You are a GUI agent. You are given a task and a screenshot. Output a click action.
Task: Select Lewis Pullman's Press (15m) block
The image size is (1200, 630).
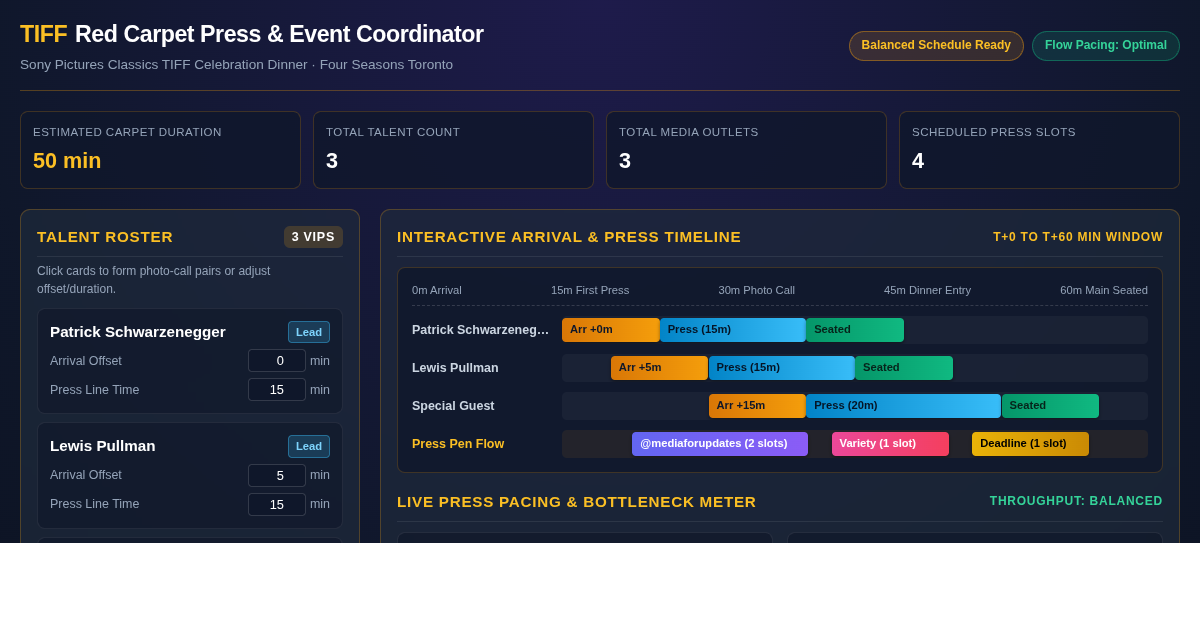click(782, 368)
